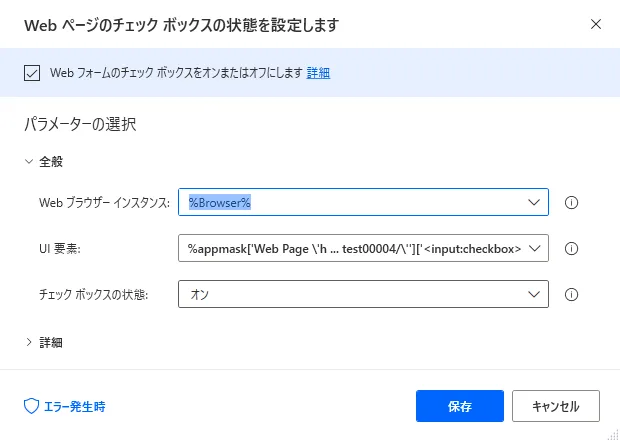620x442 pixels.
Task: Open Web ブラウザー インスタンス dropdown arrow
Action: [532, 202]
